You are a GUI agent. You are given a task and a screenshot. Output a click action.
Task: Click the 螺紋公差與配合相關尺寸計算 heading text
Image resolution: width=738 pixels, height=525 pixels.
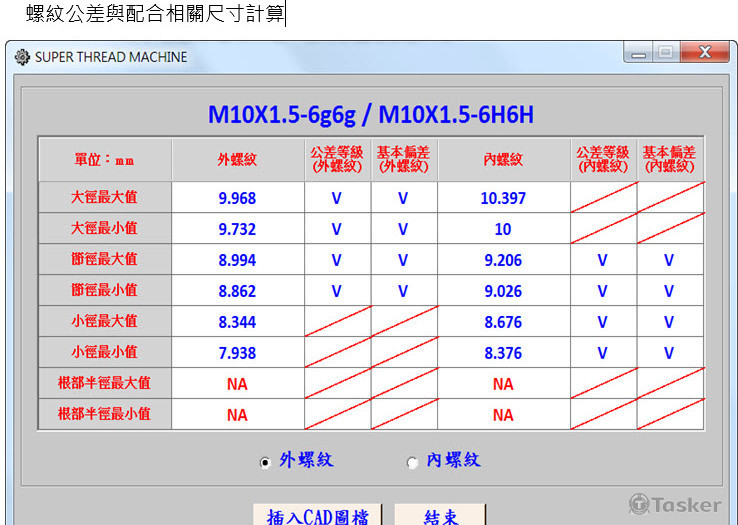pos(155,13)
